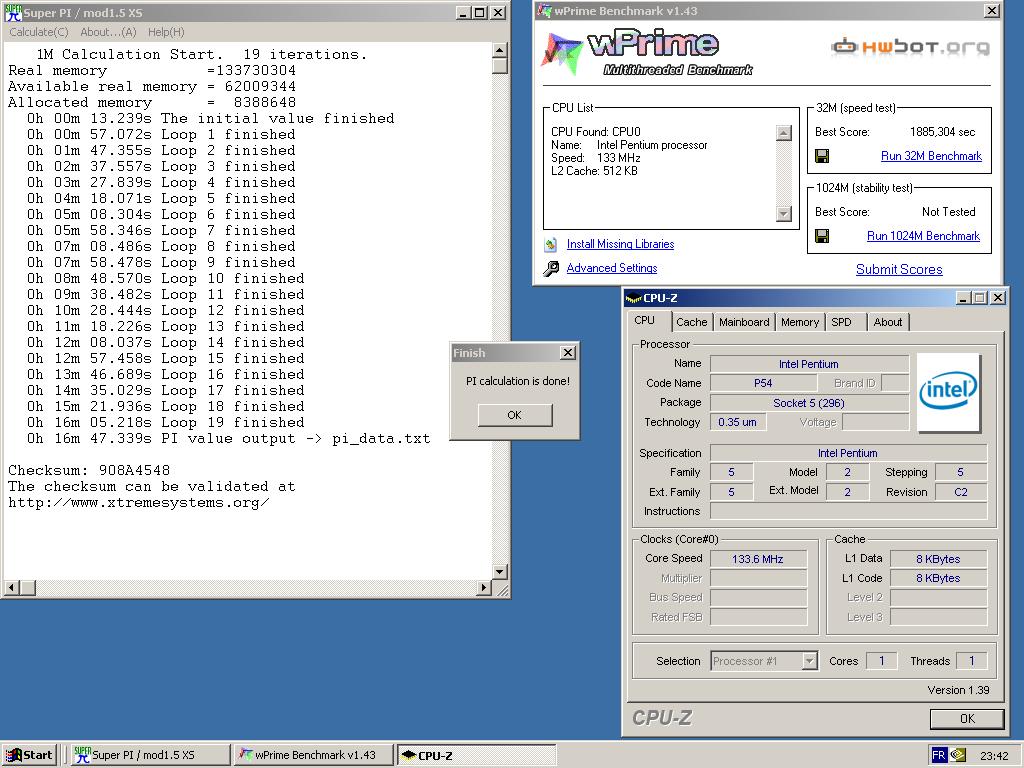Minimize the Super PI window
The height and width of the screenshot is (768, 1024).
click(463, 12)
